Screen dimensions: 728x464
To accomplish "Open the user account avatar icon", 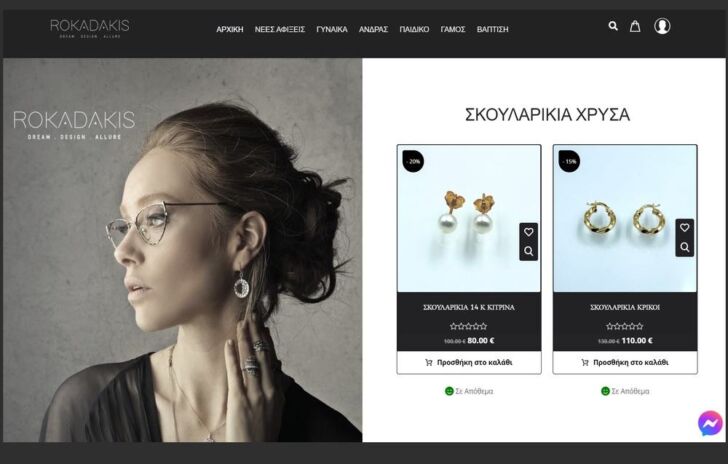I will 662,26.
